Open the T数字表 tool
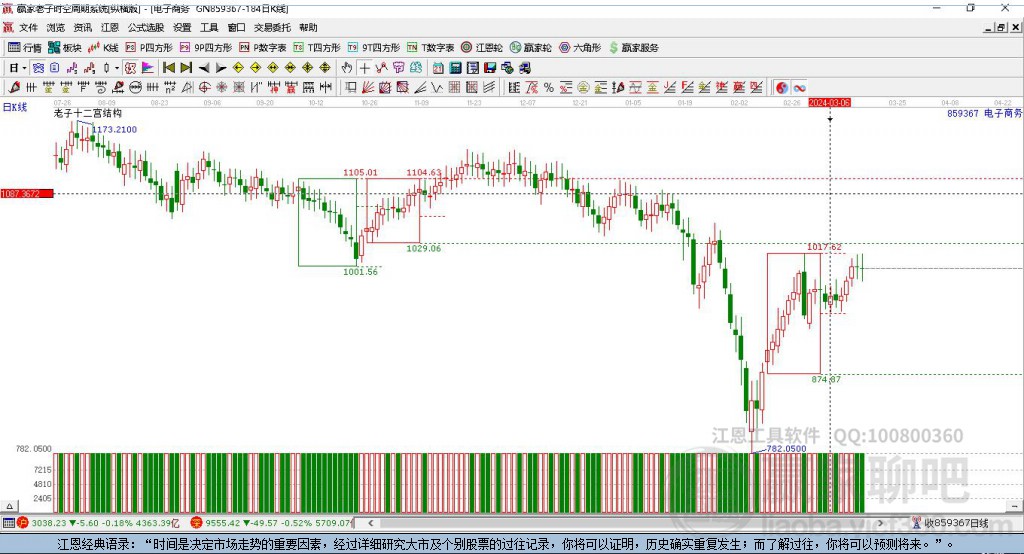1024x554 pixels. click(430, 48)
